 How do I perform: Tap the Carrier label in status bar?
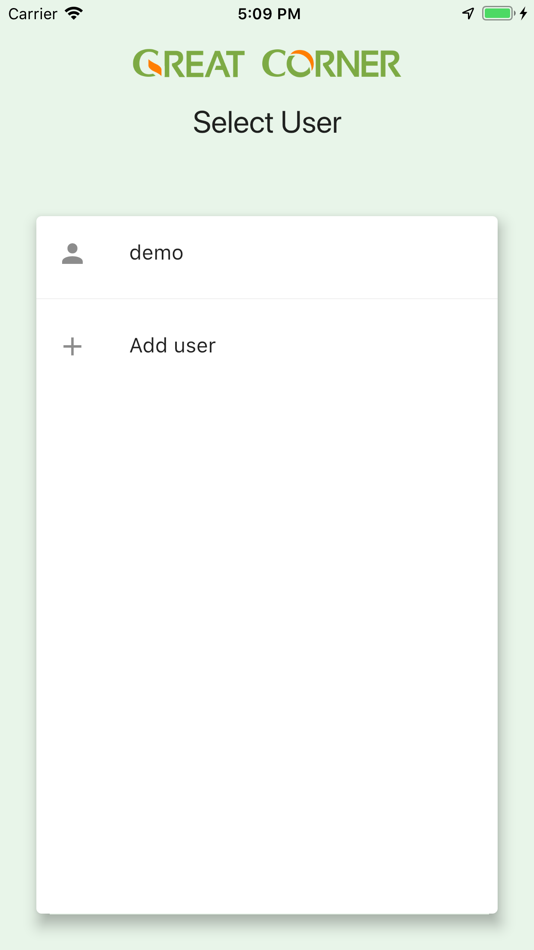(x=33, y=13)
